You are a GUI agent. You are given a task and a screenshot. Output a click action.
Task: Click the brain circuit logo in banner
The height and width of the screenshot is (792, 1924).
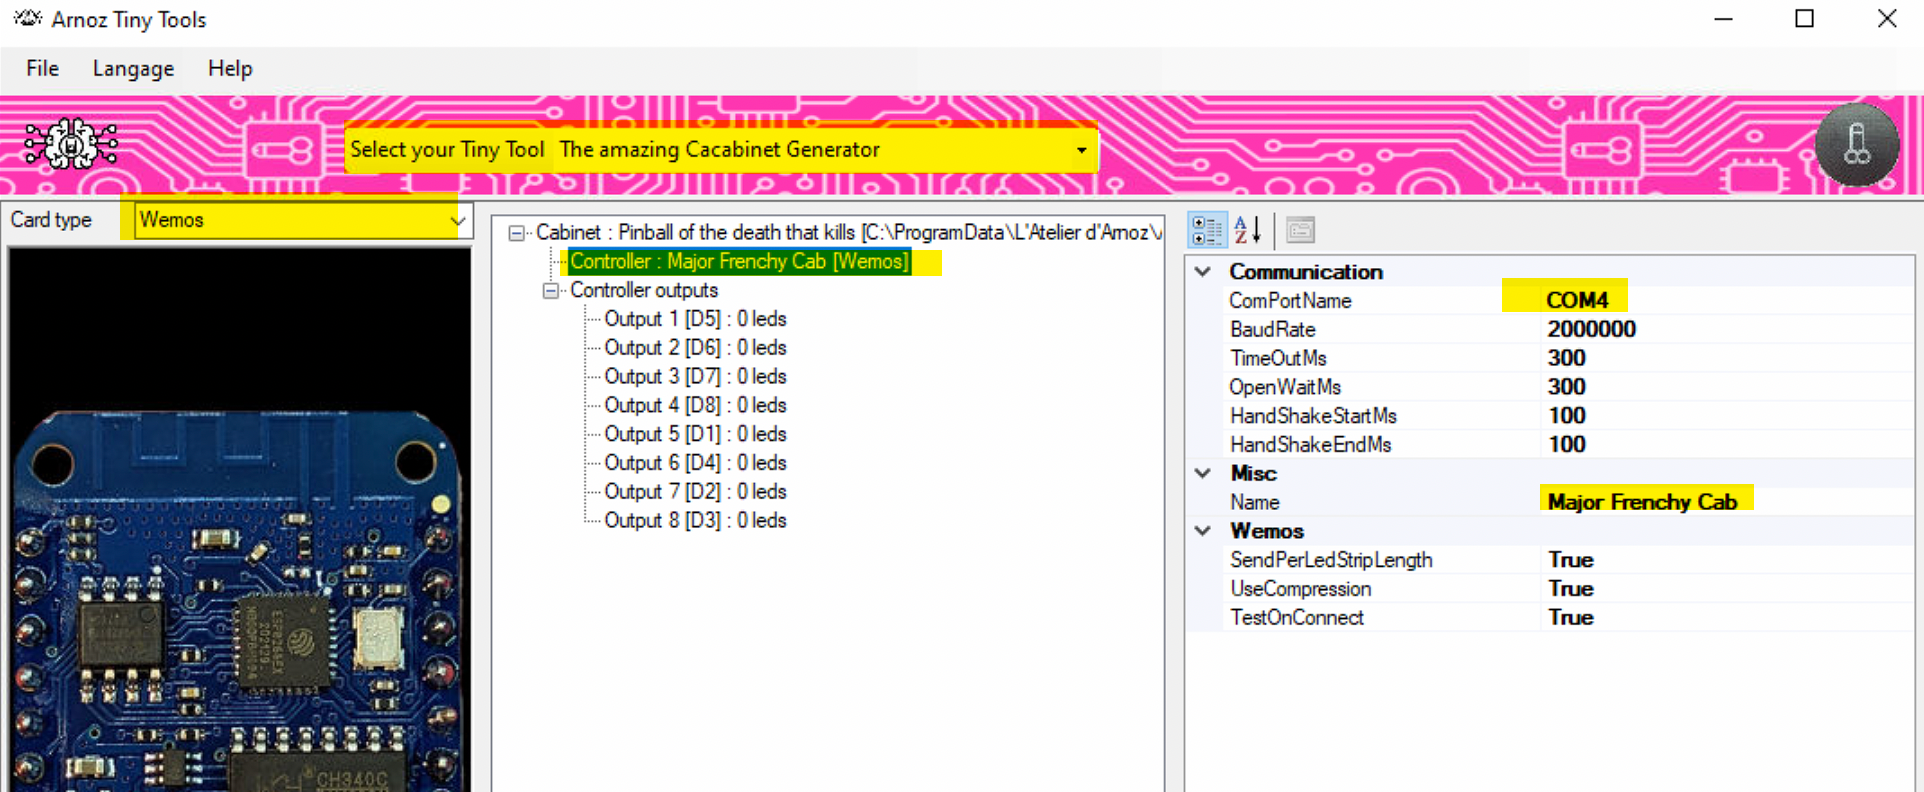tap(71, 145)
